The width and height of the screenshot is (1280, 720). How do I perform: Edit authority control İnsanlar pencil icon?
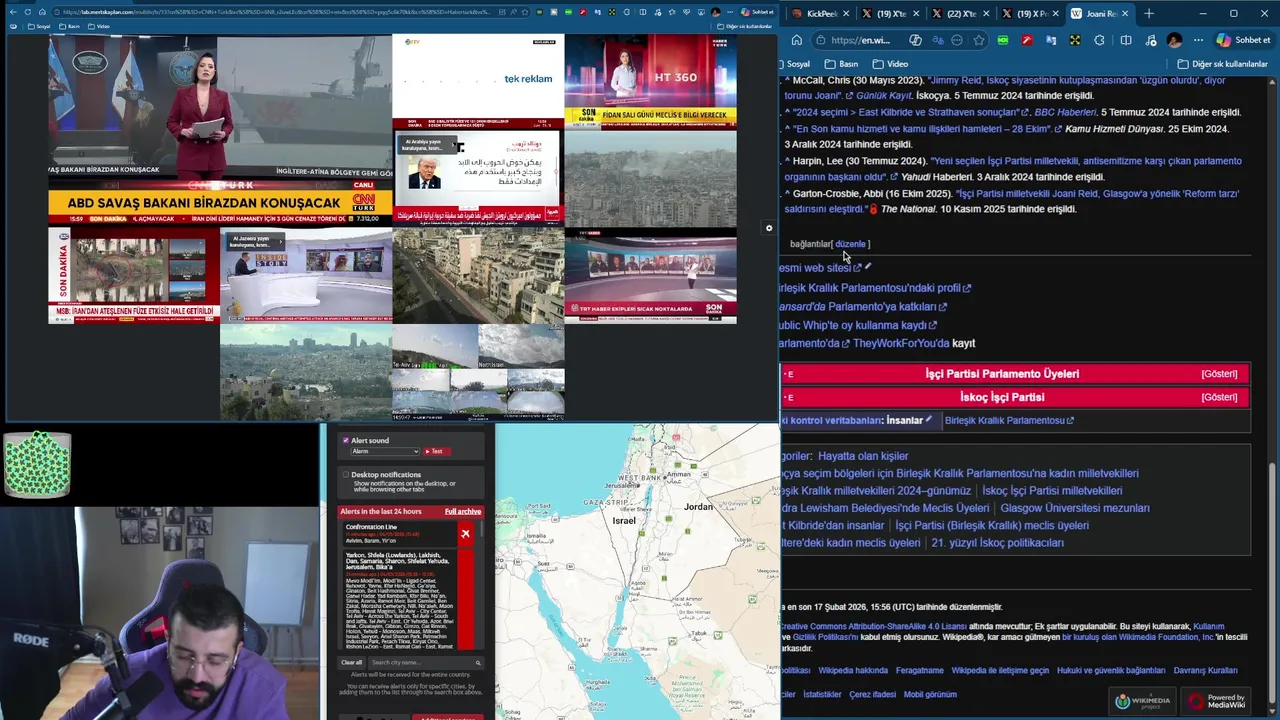[x=929, y=420]
